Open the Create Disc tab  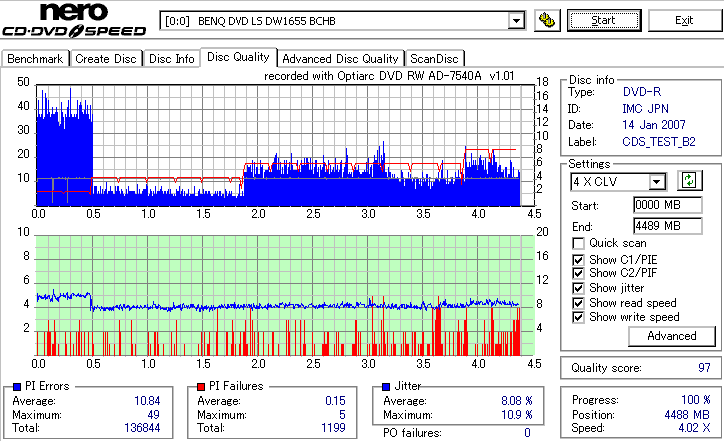point(106,59)
